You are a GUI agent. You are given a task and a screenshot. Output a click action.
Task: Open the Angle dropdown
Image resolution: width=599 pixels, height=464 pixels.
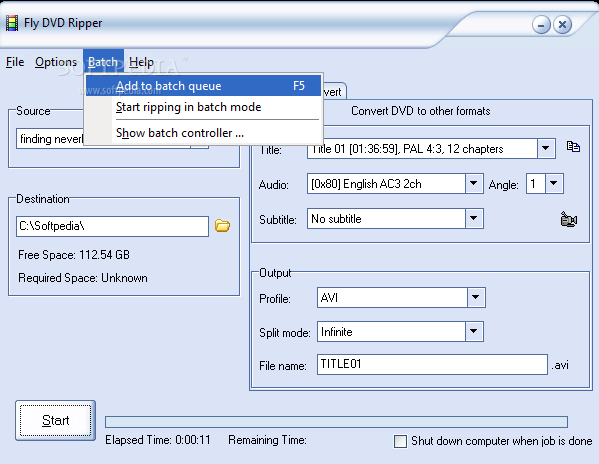point(554,184)
